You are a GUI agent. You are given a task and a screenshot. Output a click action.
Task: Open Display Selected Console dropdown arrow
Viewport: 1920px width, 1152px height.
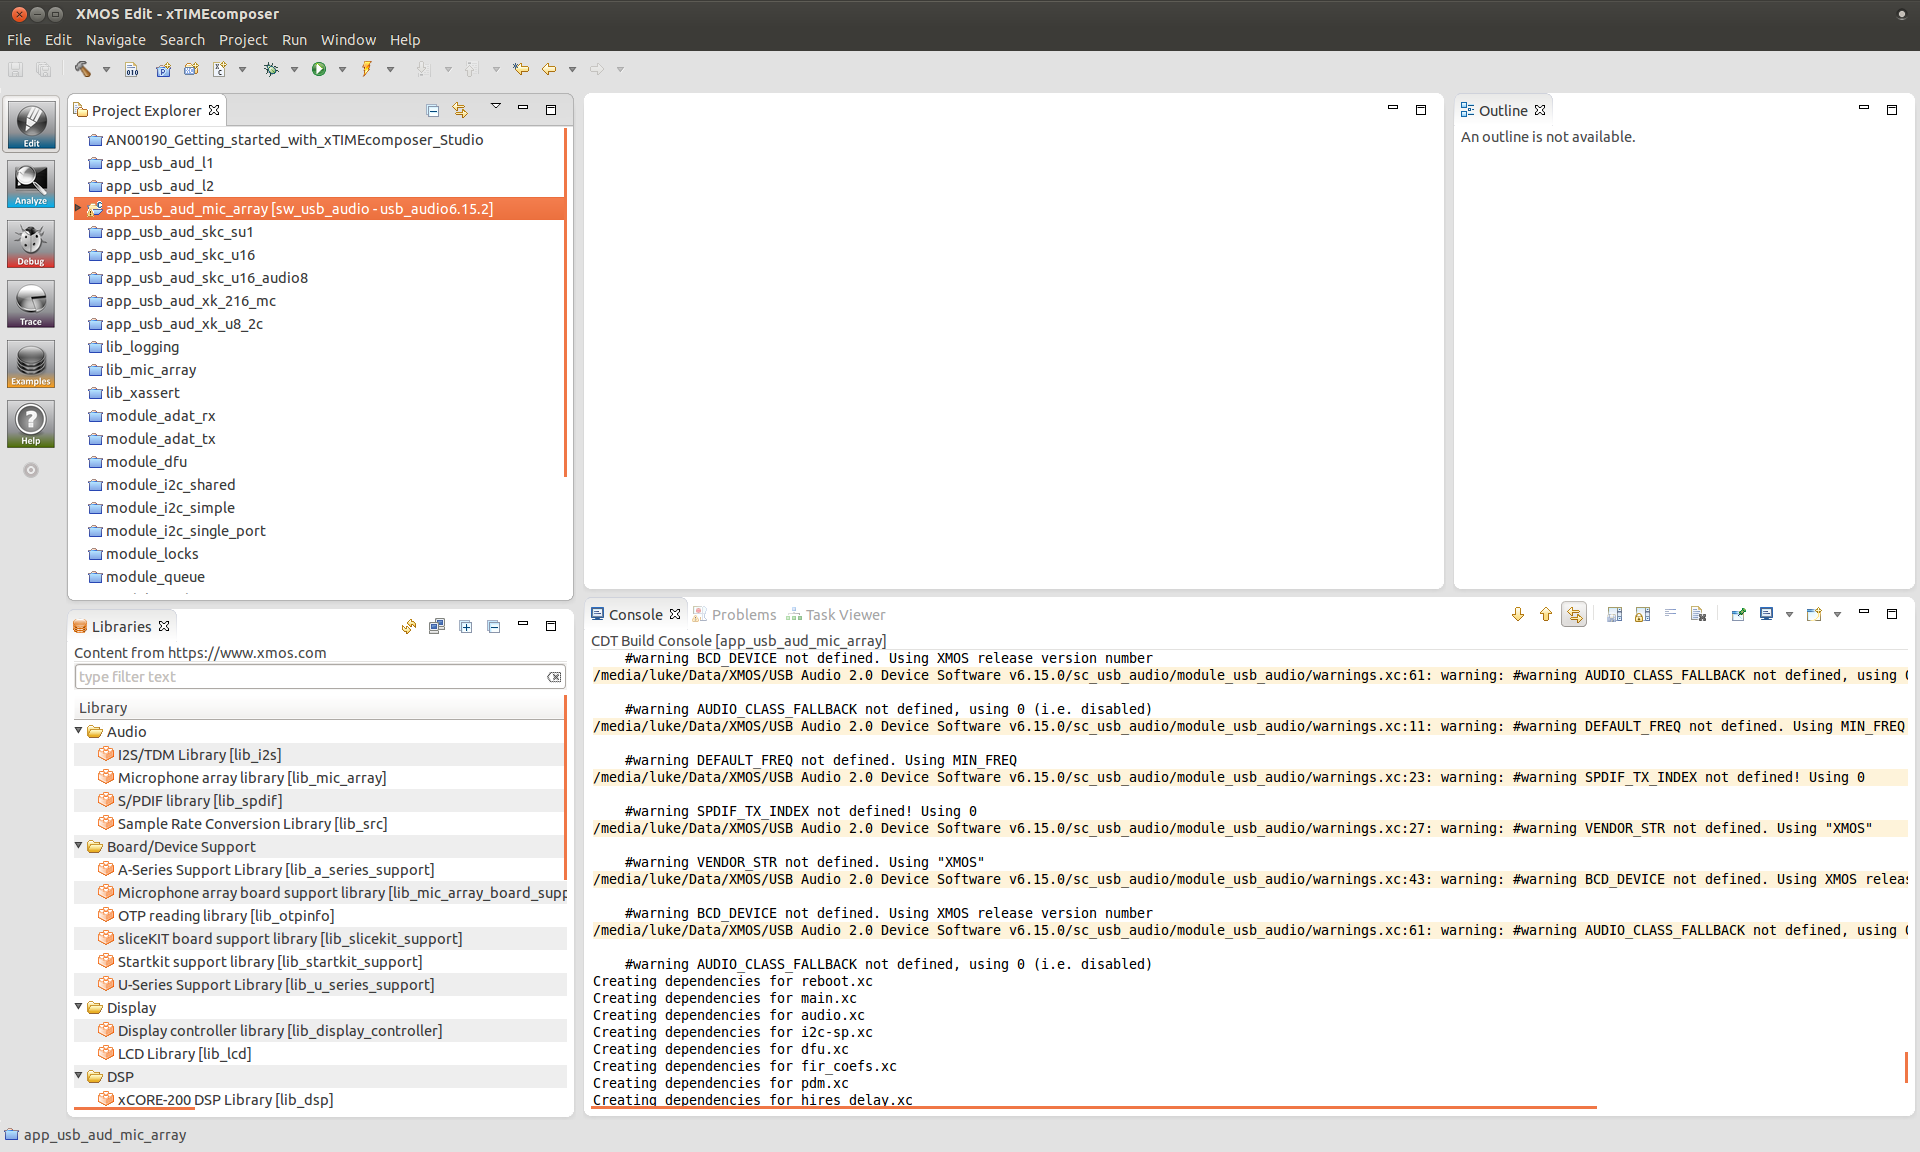1789,614
